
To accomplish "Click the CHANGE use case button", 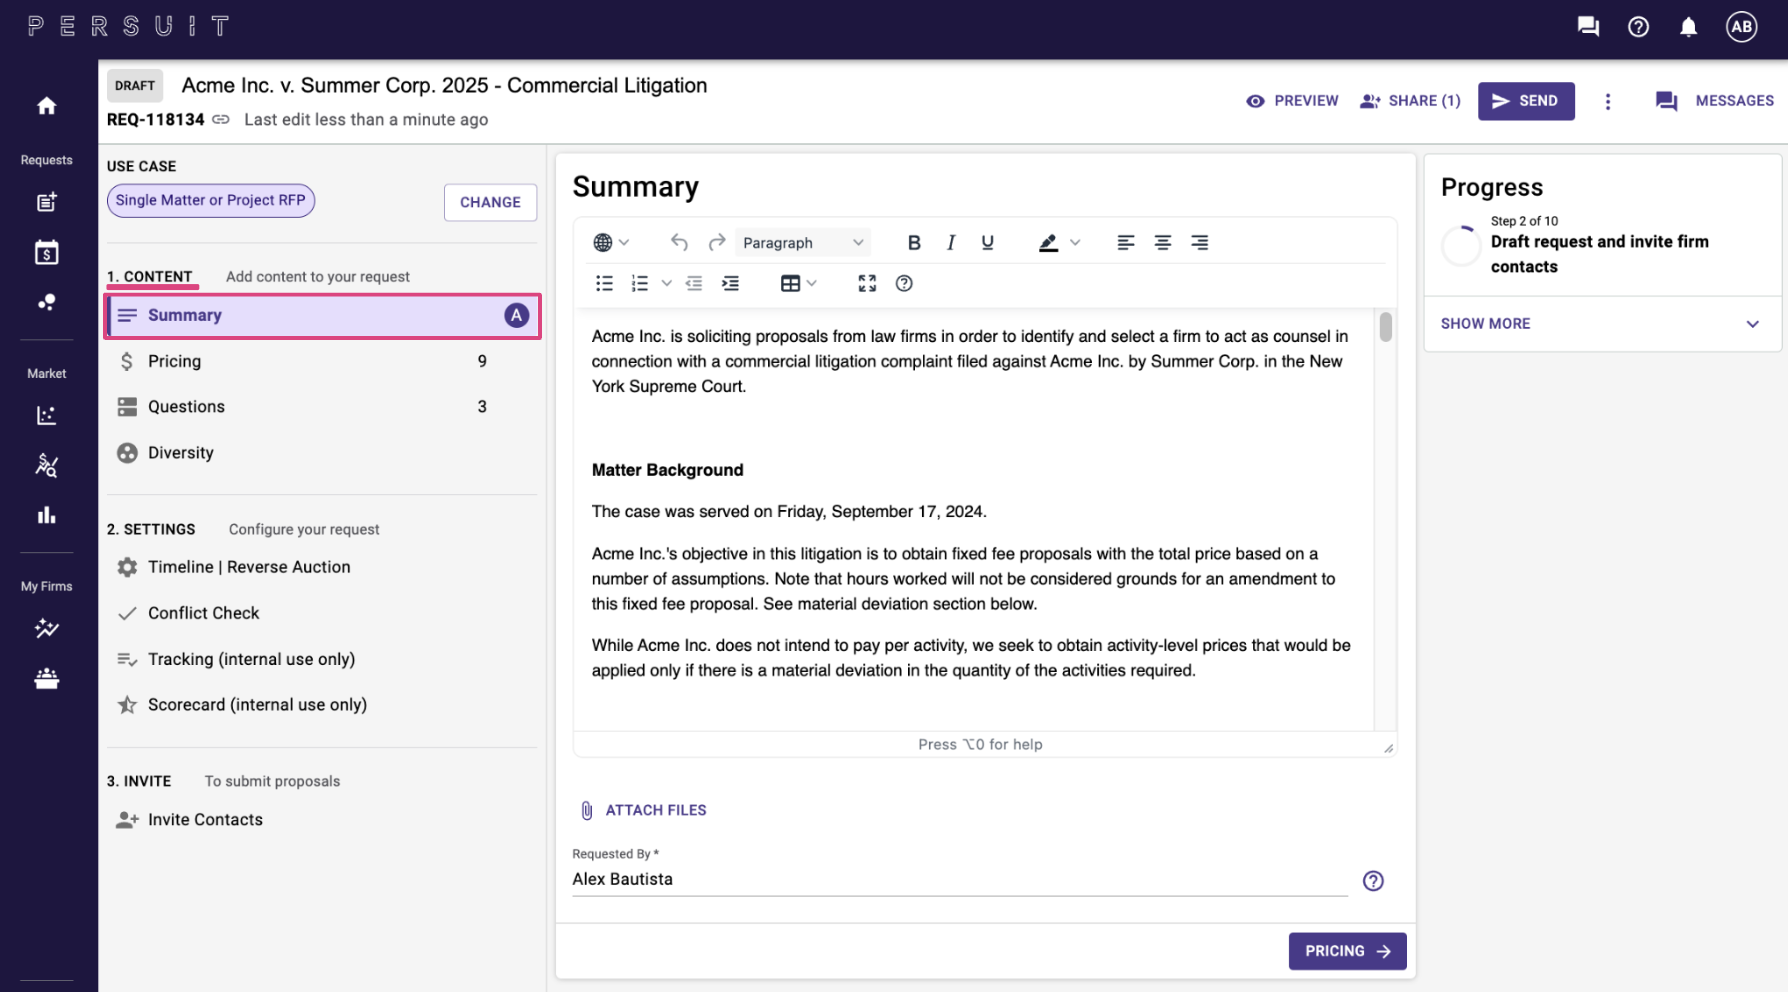I will [490, 202].
